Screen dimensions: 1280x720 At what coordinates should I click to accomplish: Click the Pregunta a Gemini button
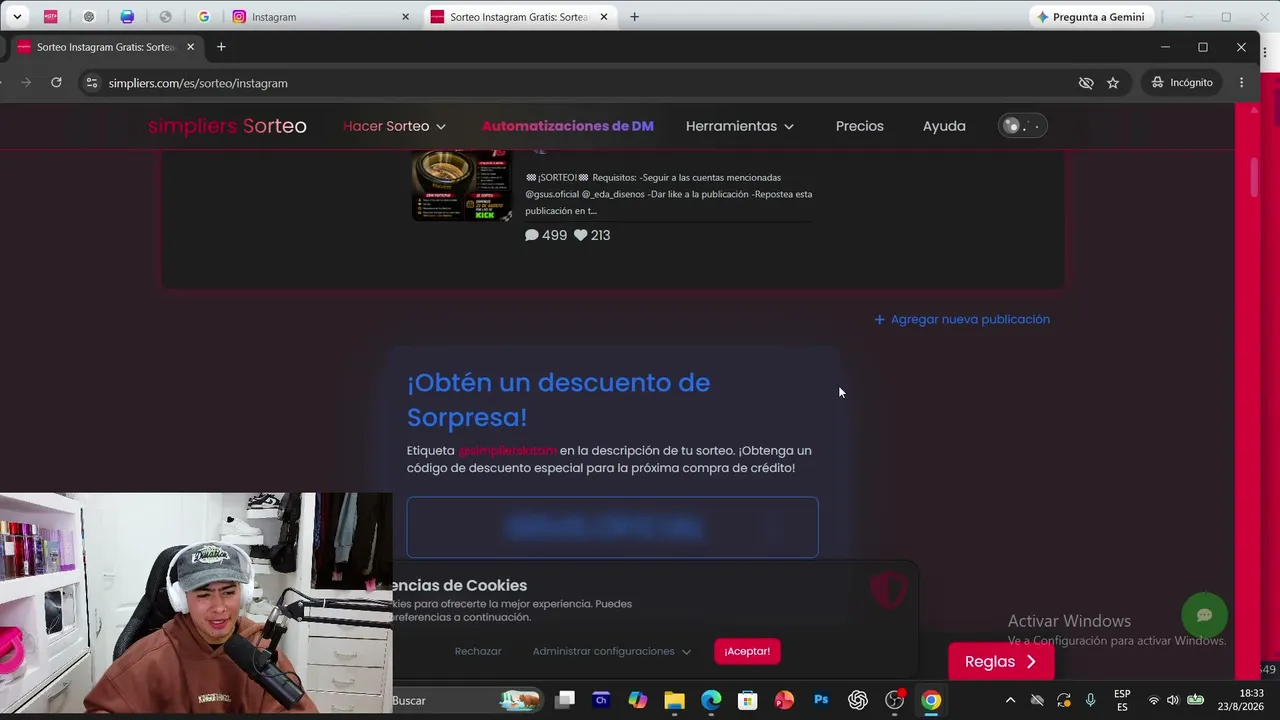coord(1091,17)
